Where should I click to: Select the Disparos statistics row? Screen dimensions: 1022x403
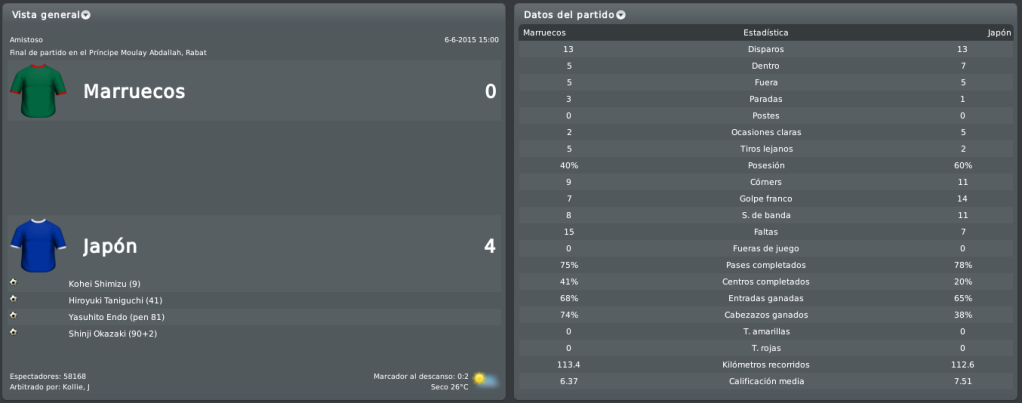pos(766,50)
